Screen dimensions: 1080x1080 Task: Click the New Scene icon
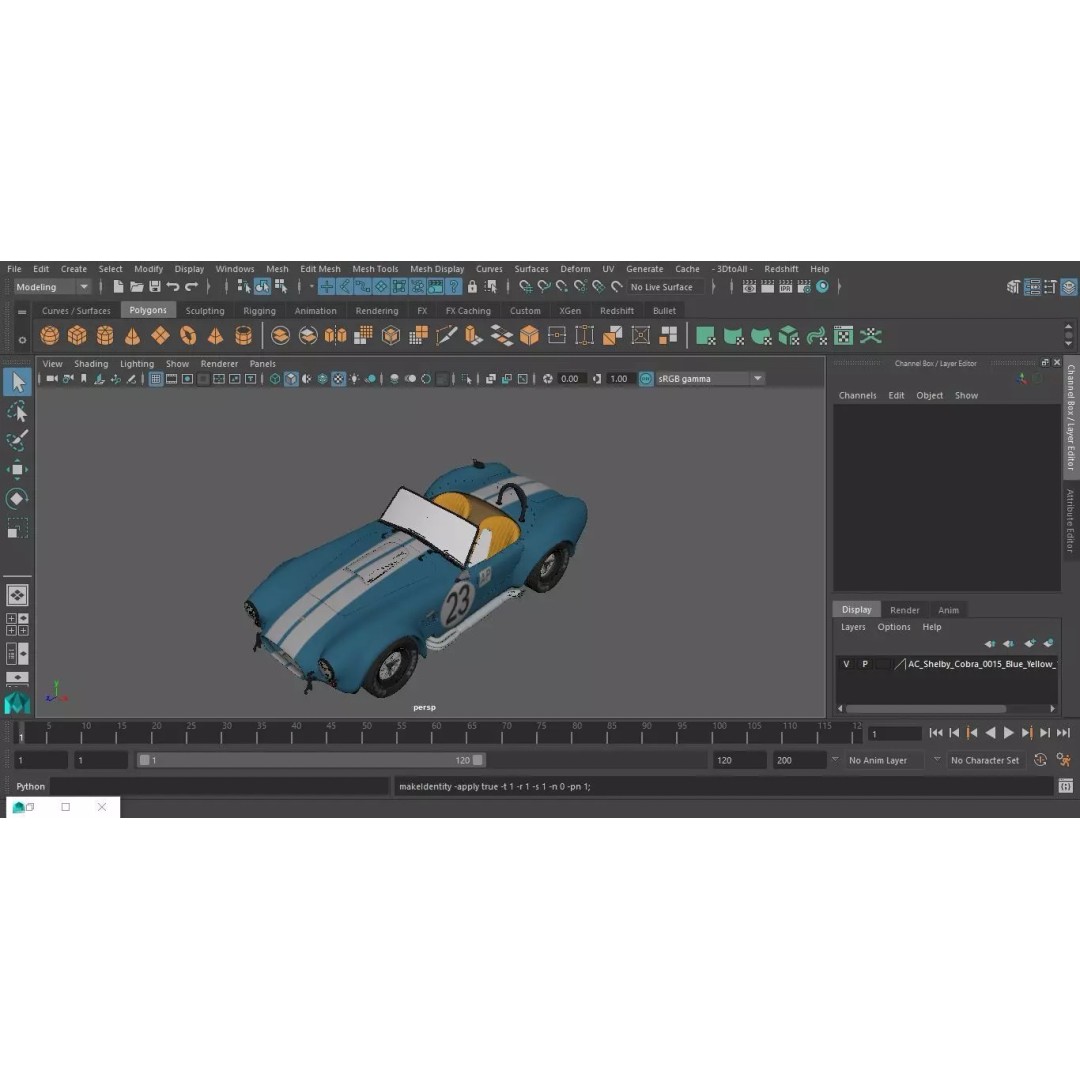coord(118,287)
